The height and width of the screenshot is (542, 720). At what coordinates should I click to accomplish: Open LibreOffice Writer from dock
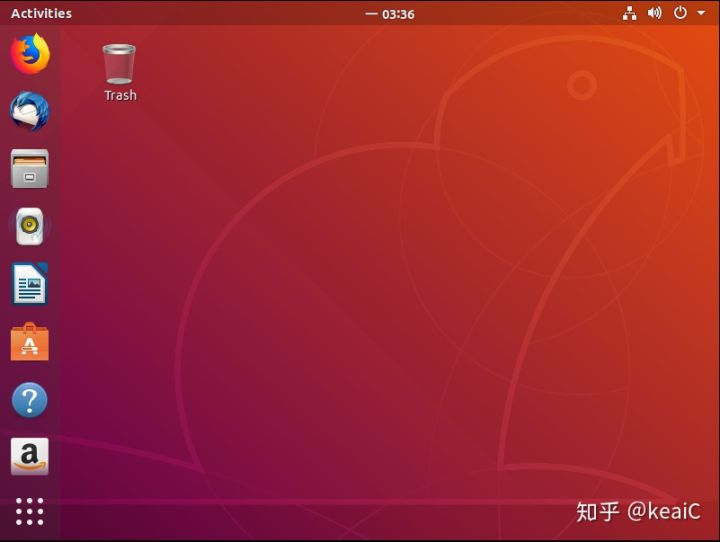[x=30, y=283]
